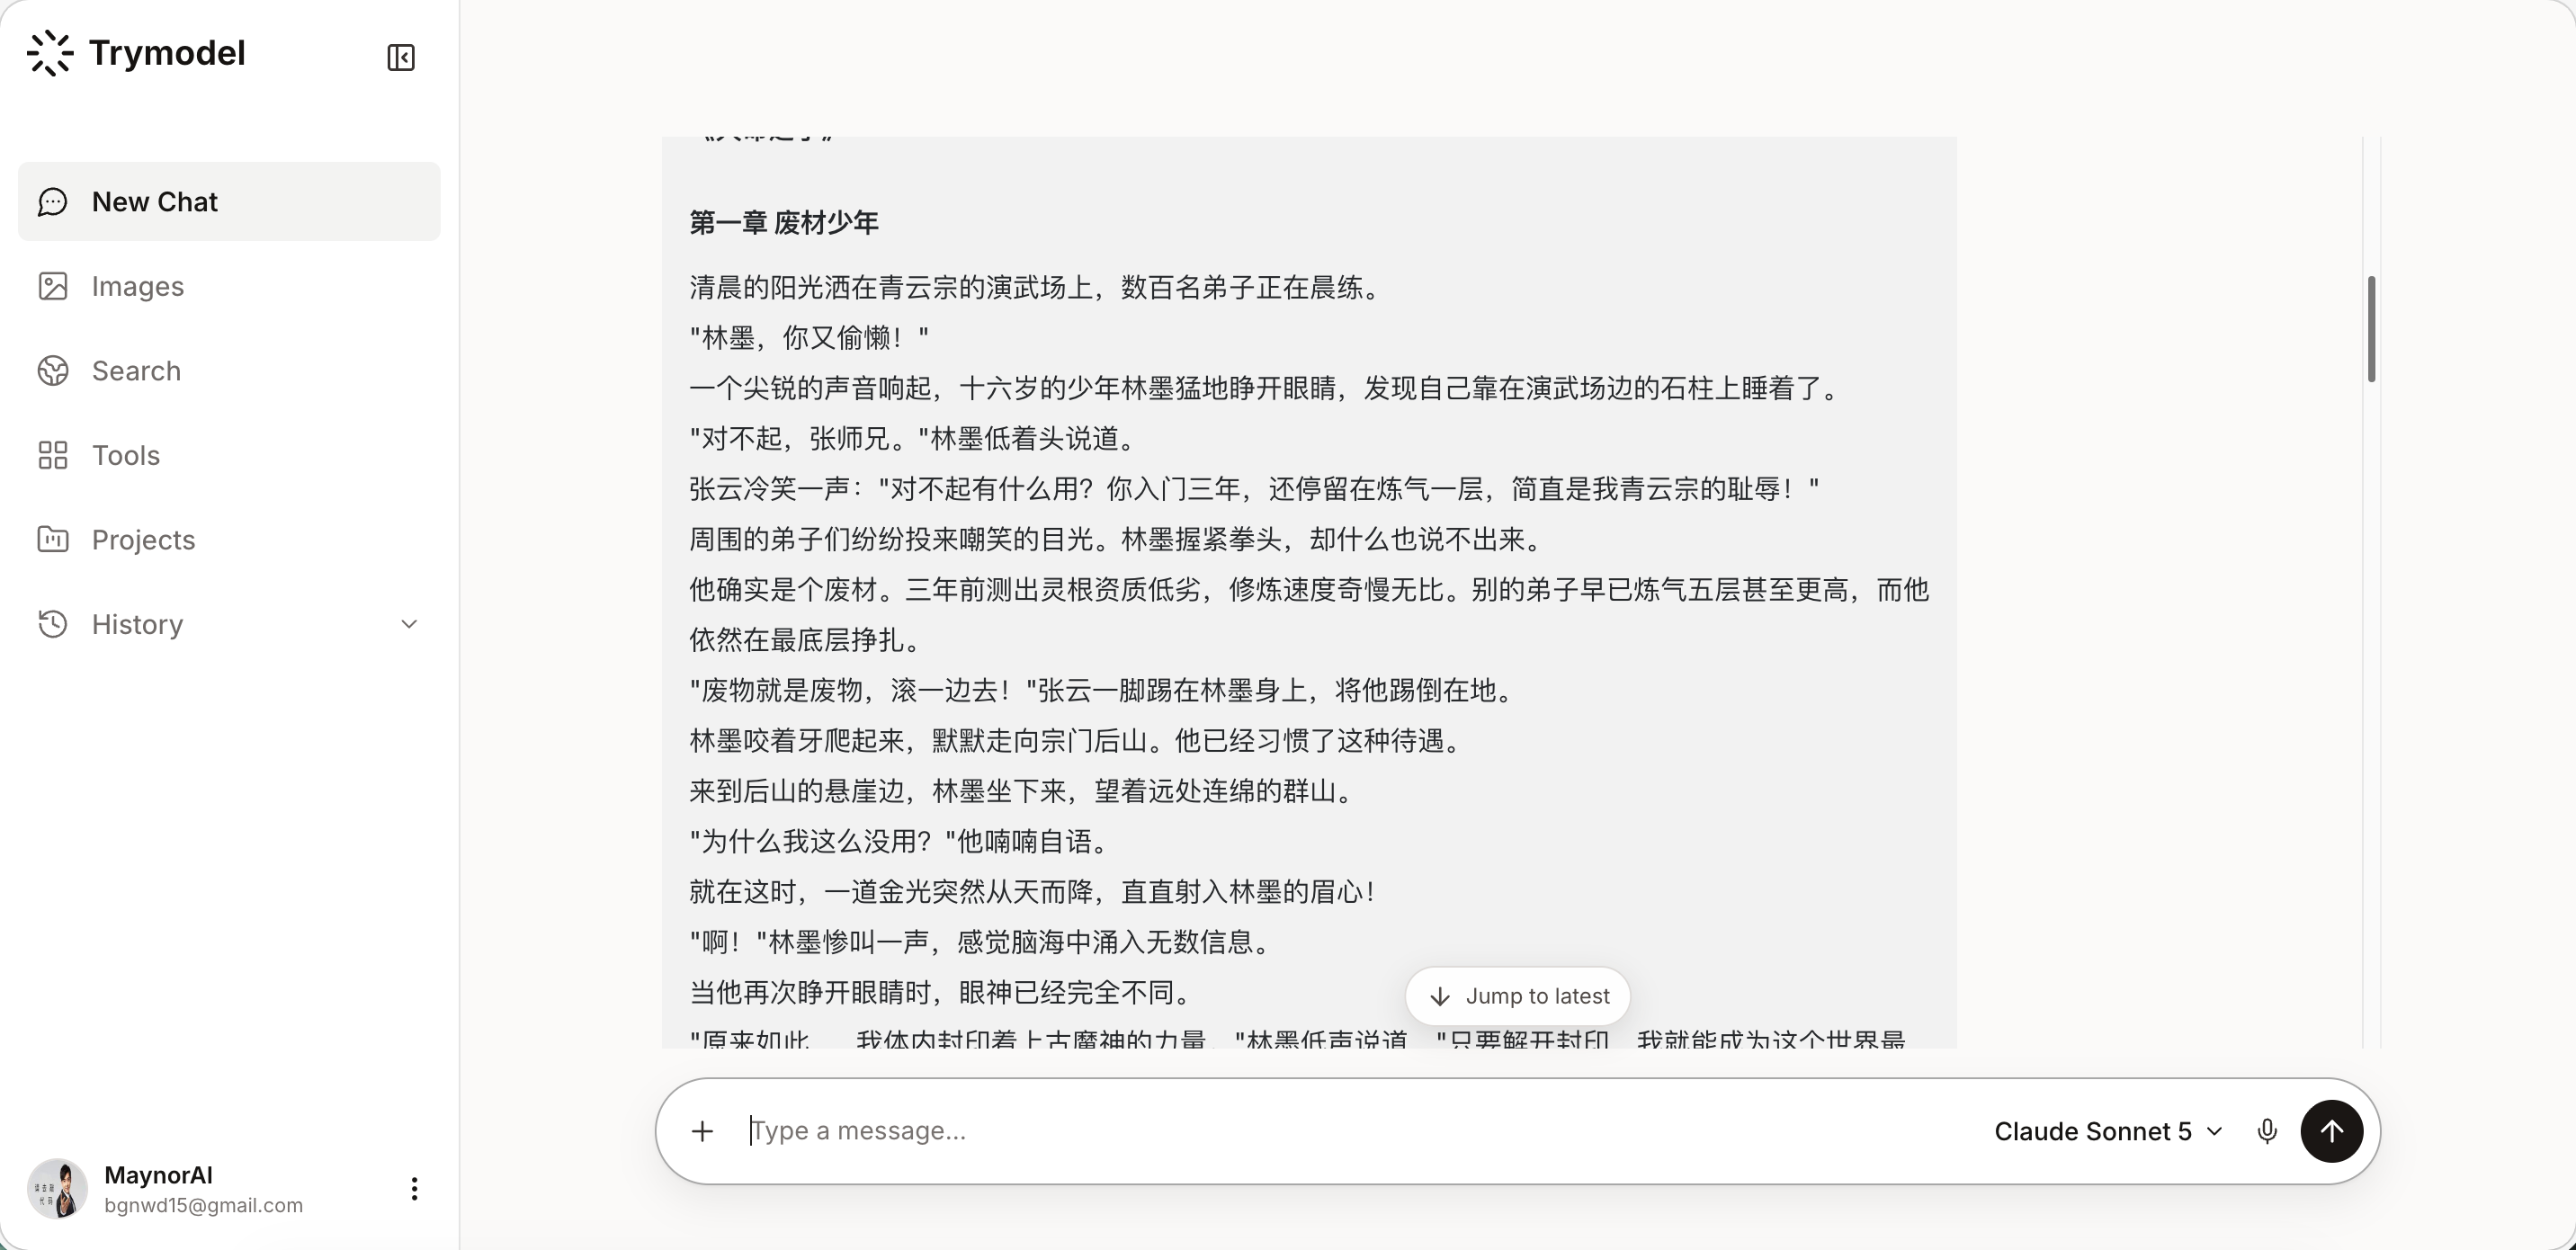Click the line "为什么我这么没用？"他喃喃自语

[901, 842]
